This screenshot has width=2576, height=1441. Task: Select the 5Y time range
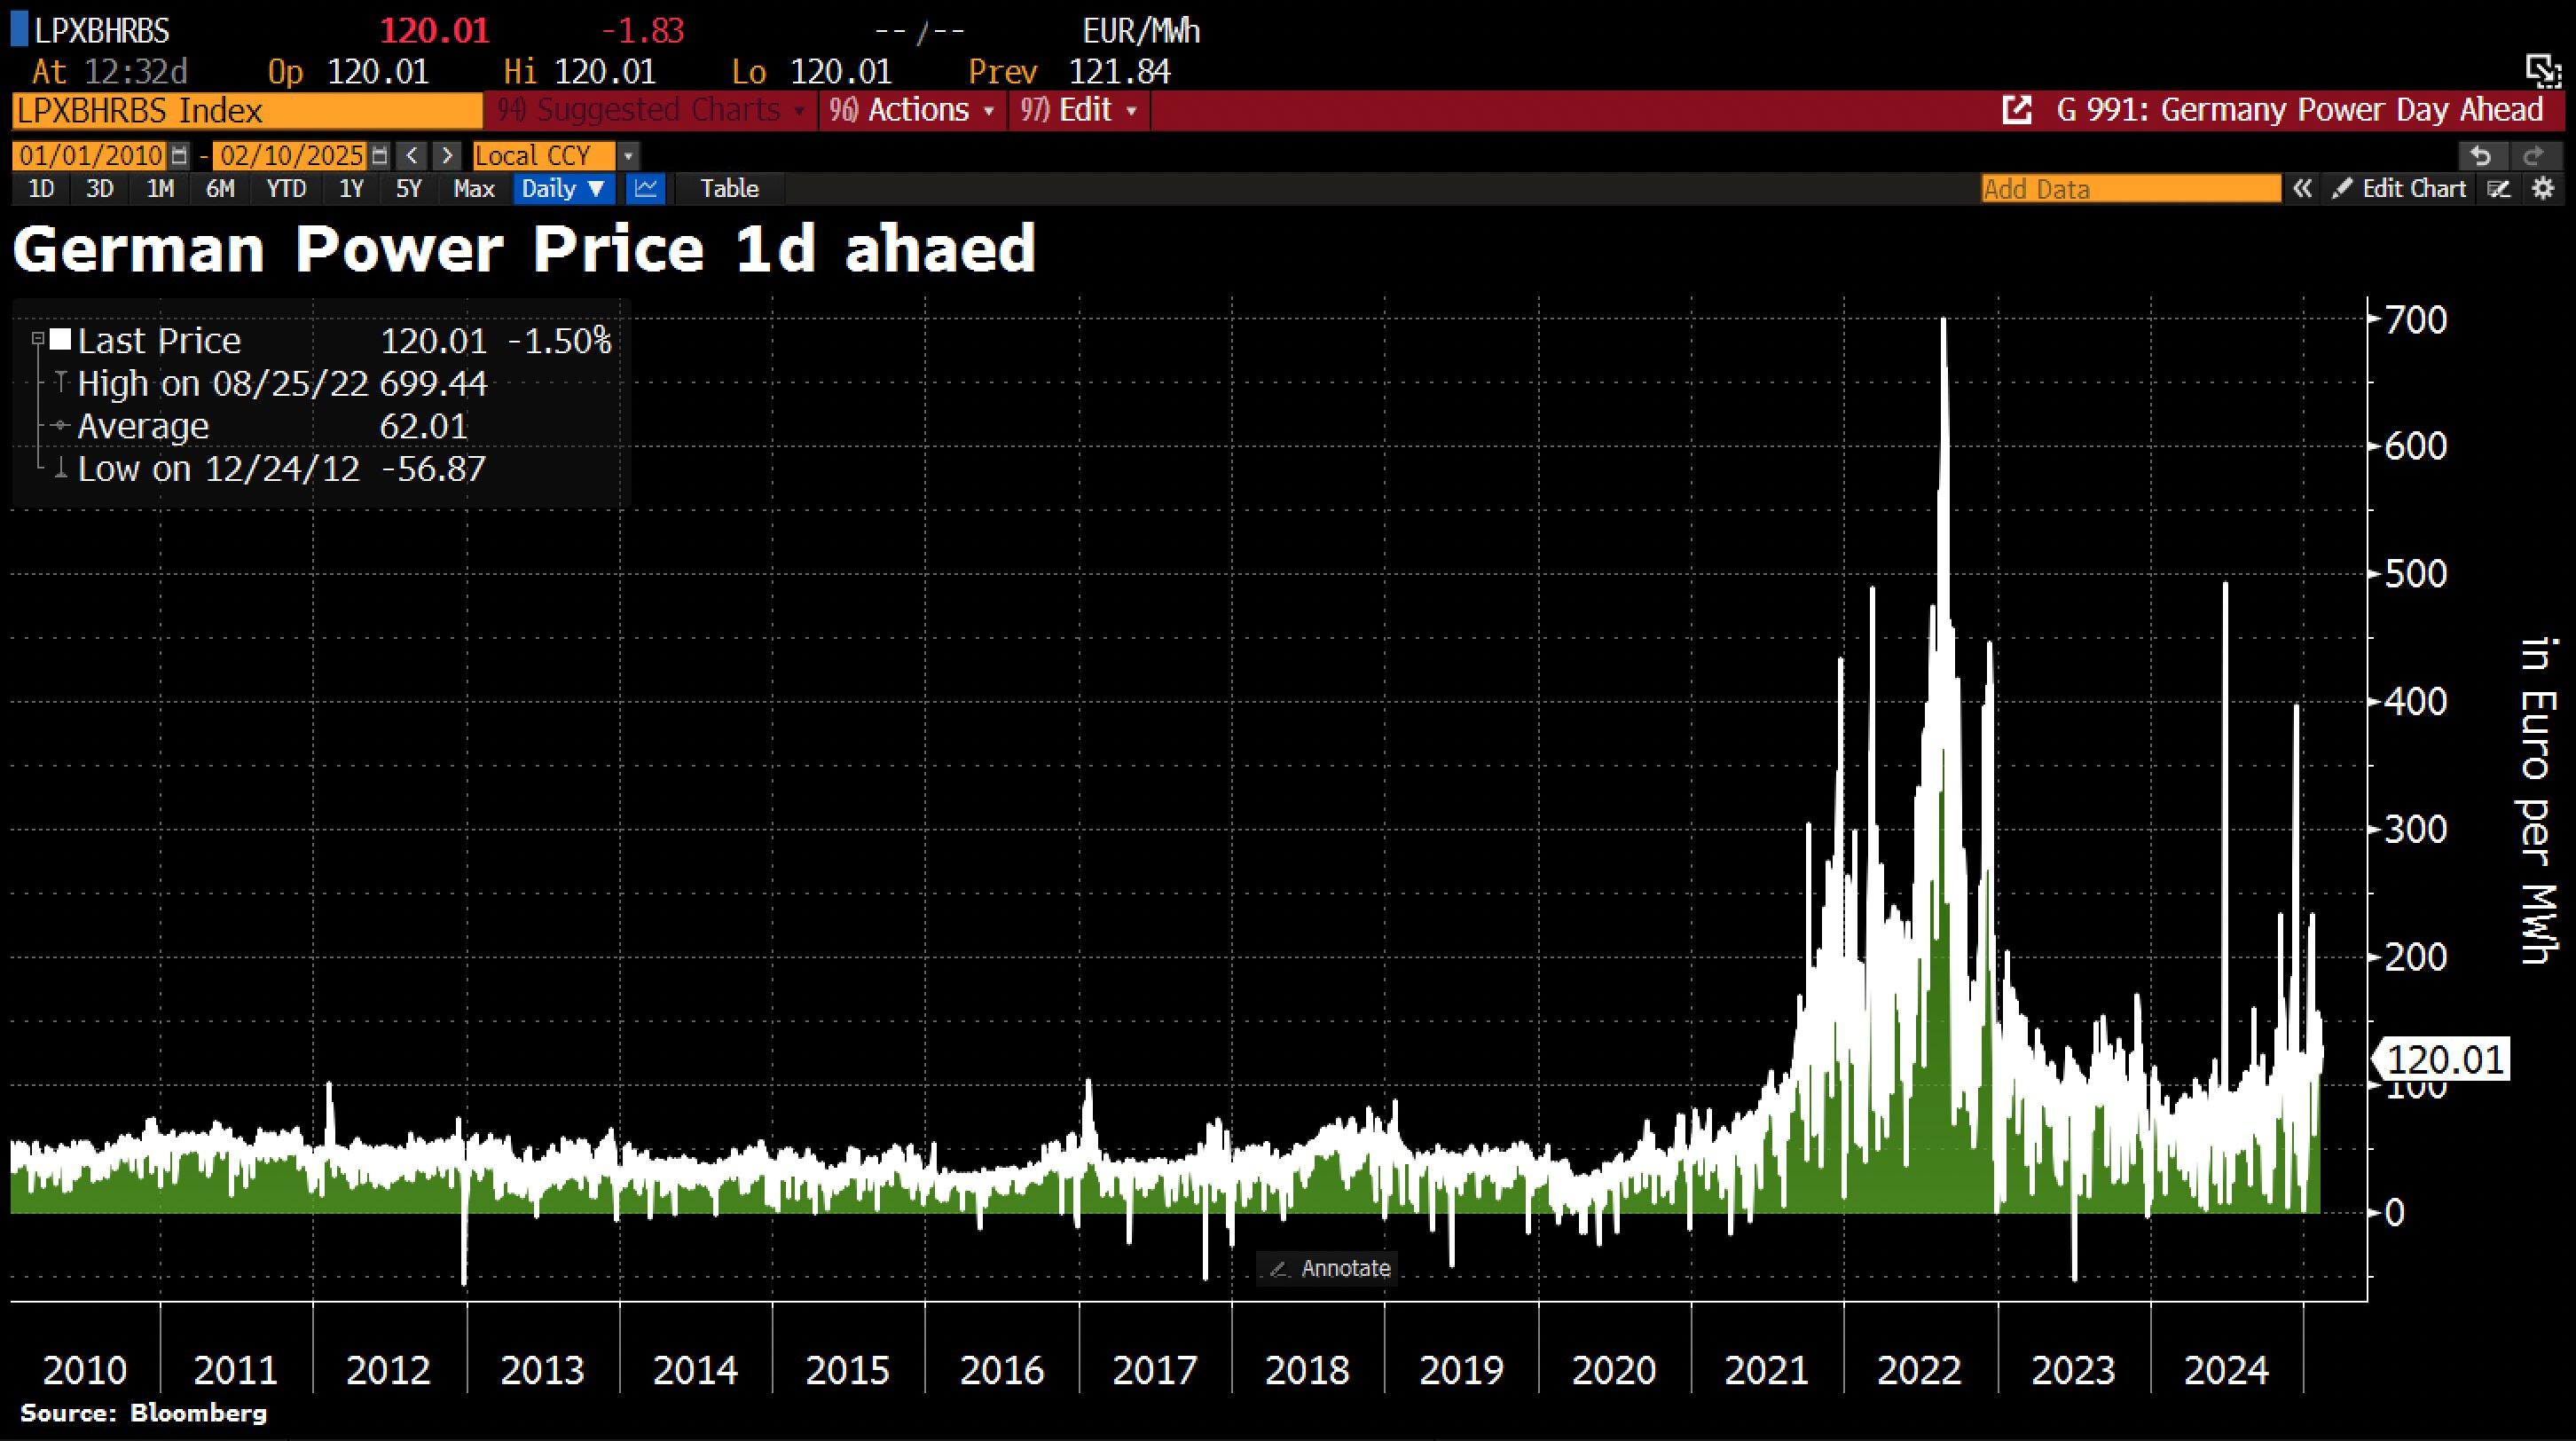pyautogui.click(x=408, y=189)
